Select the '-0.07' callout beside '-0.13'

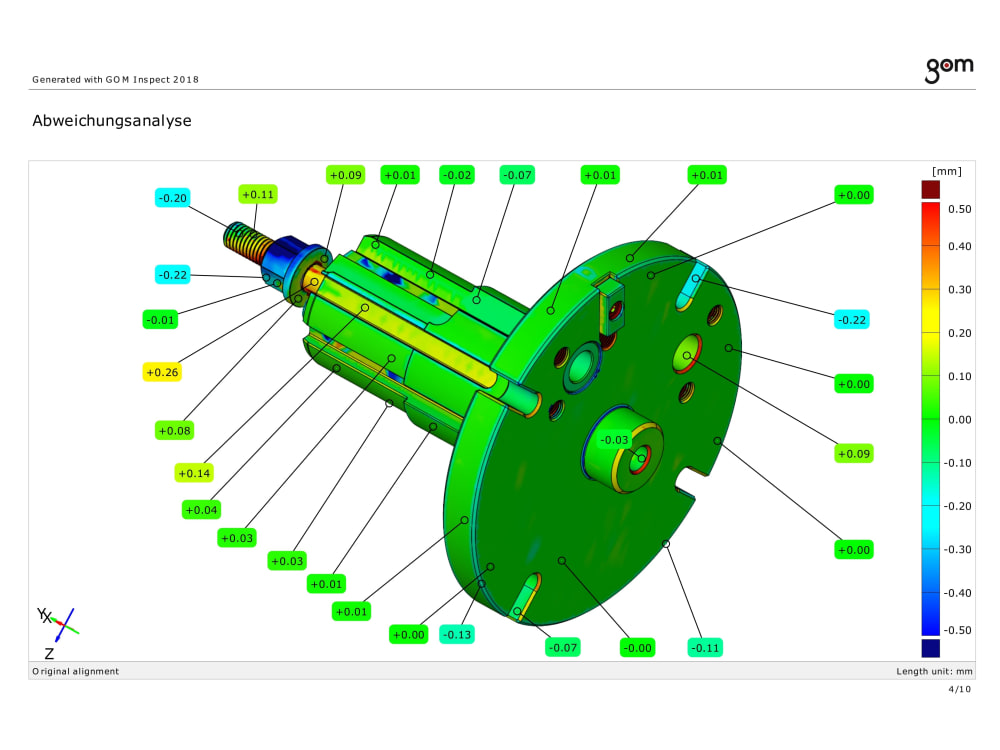tap(562, 648)
